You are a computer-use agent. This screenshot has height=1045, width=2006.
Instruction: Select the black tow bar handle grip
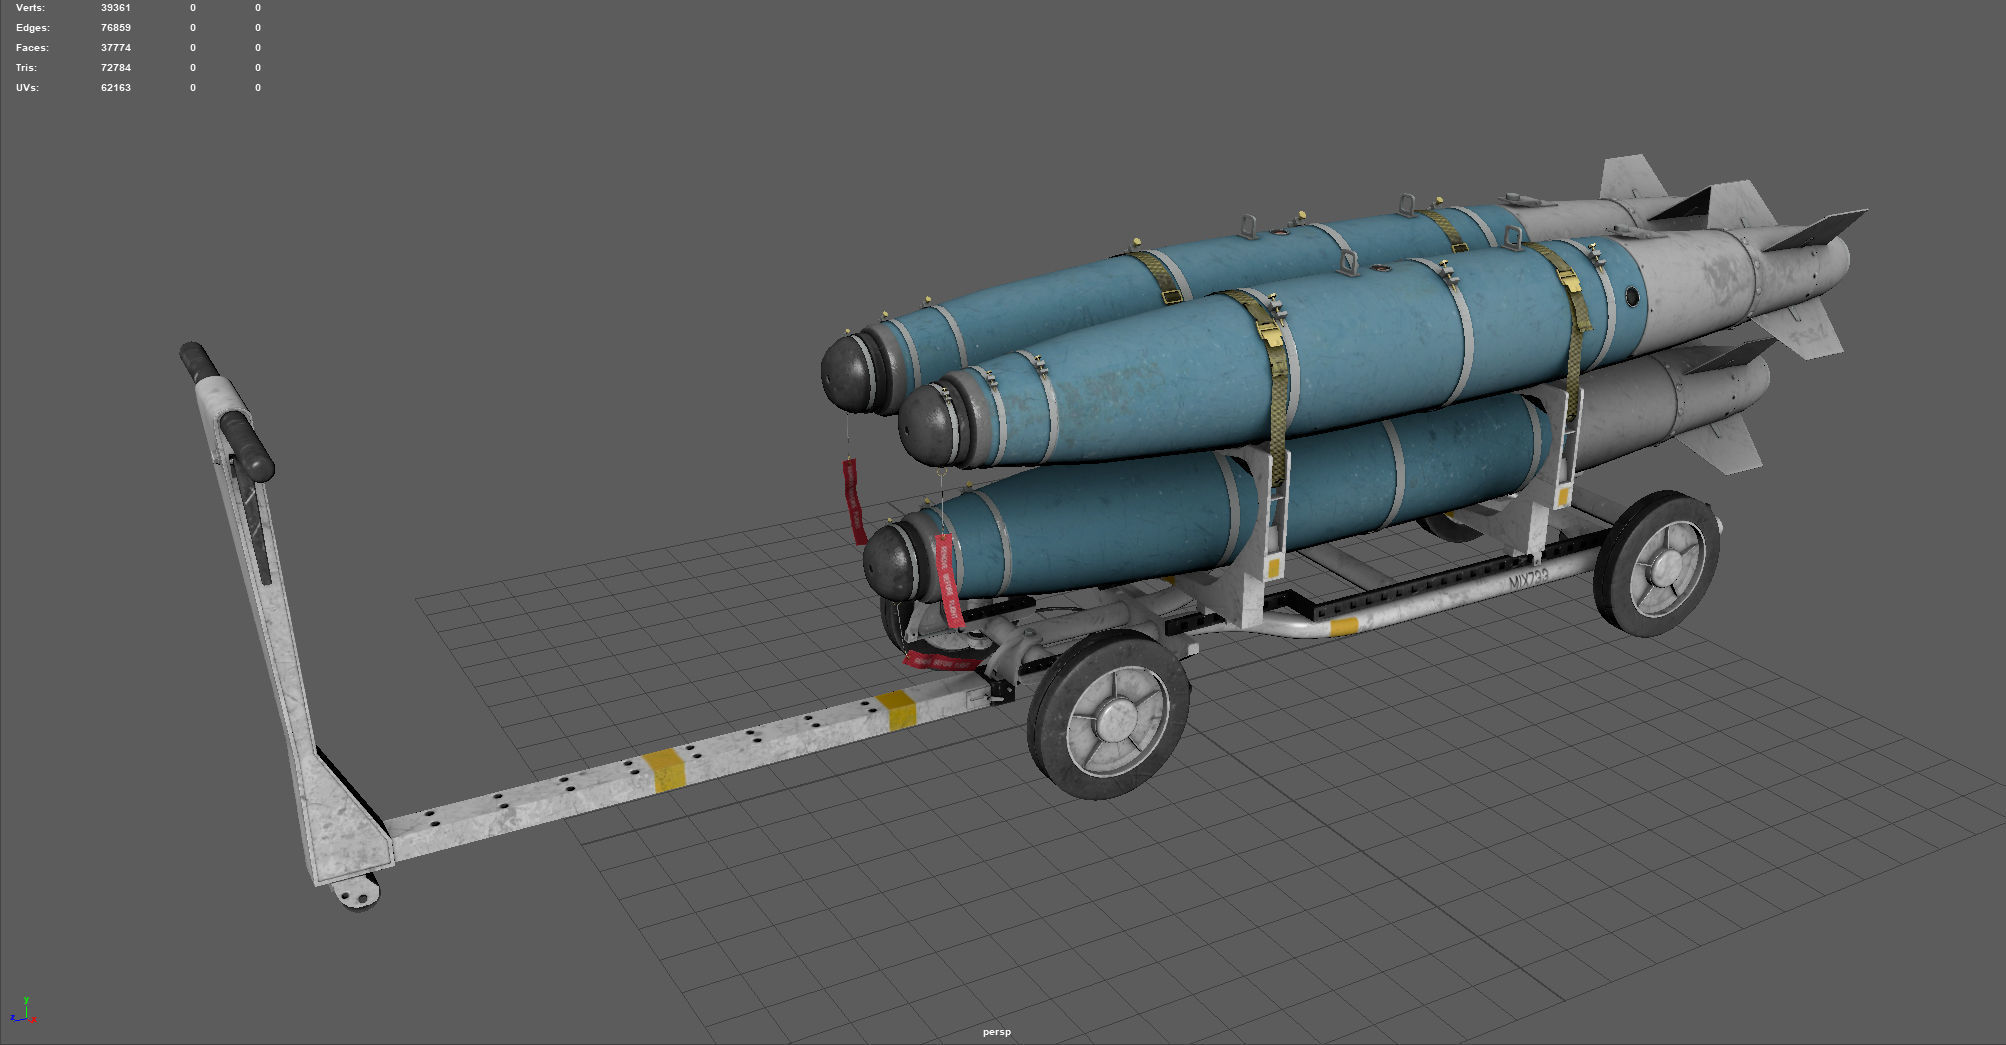(x=245, y=446)
